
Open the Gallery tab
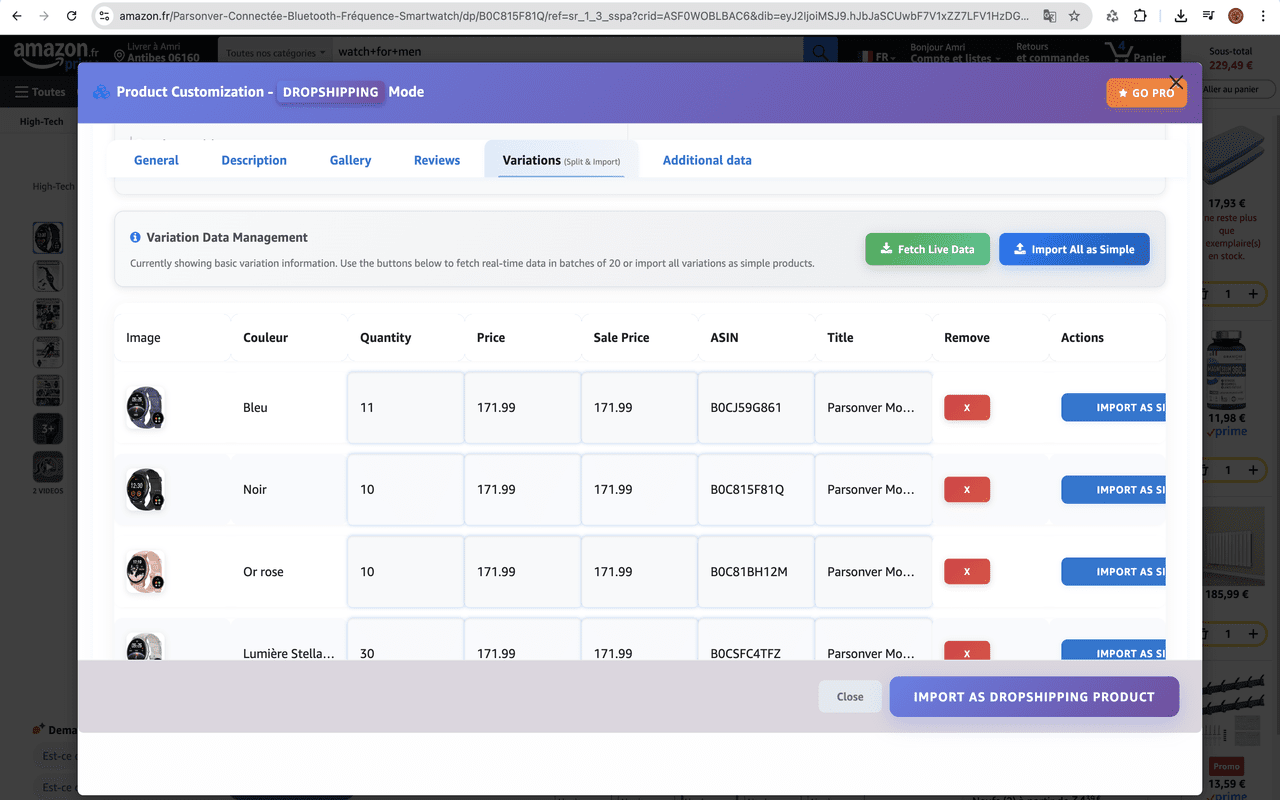tap(350, 160)
